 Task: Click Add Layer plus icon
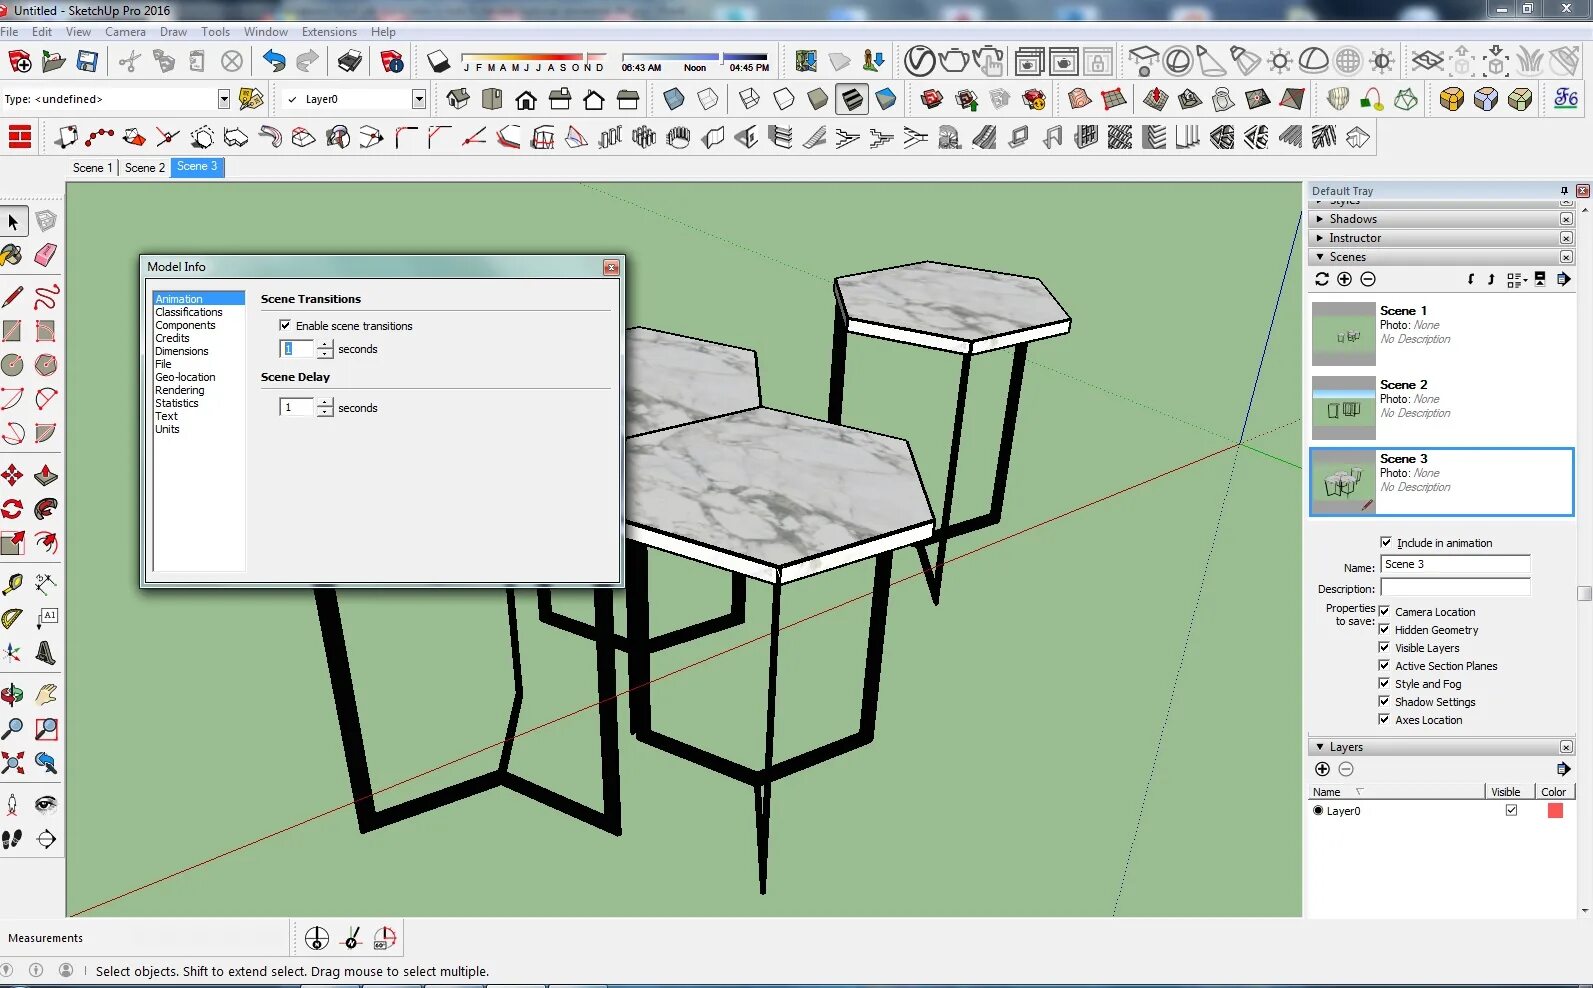pyautogui.click(x=1322, y=769)
